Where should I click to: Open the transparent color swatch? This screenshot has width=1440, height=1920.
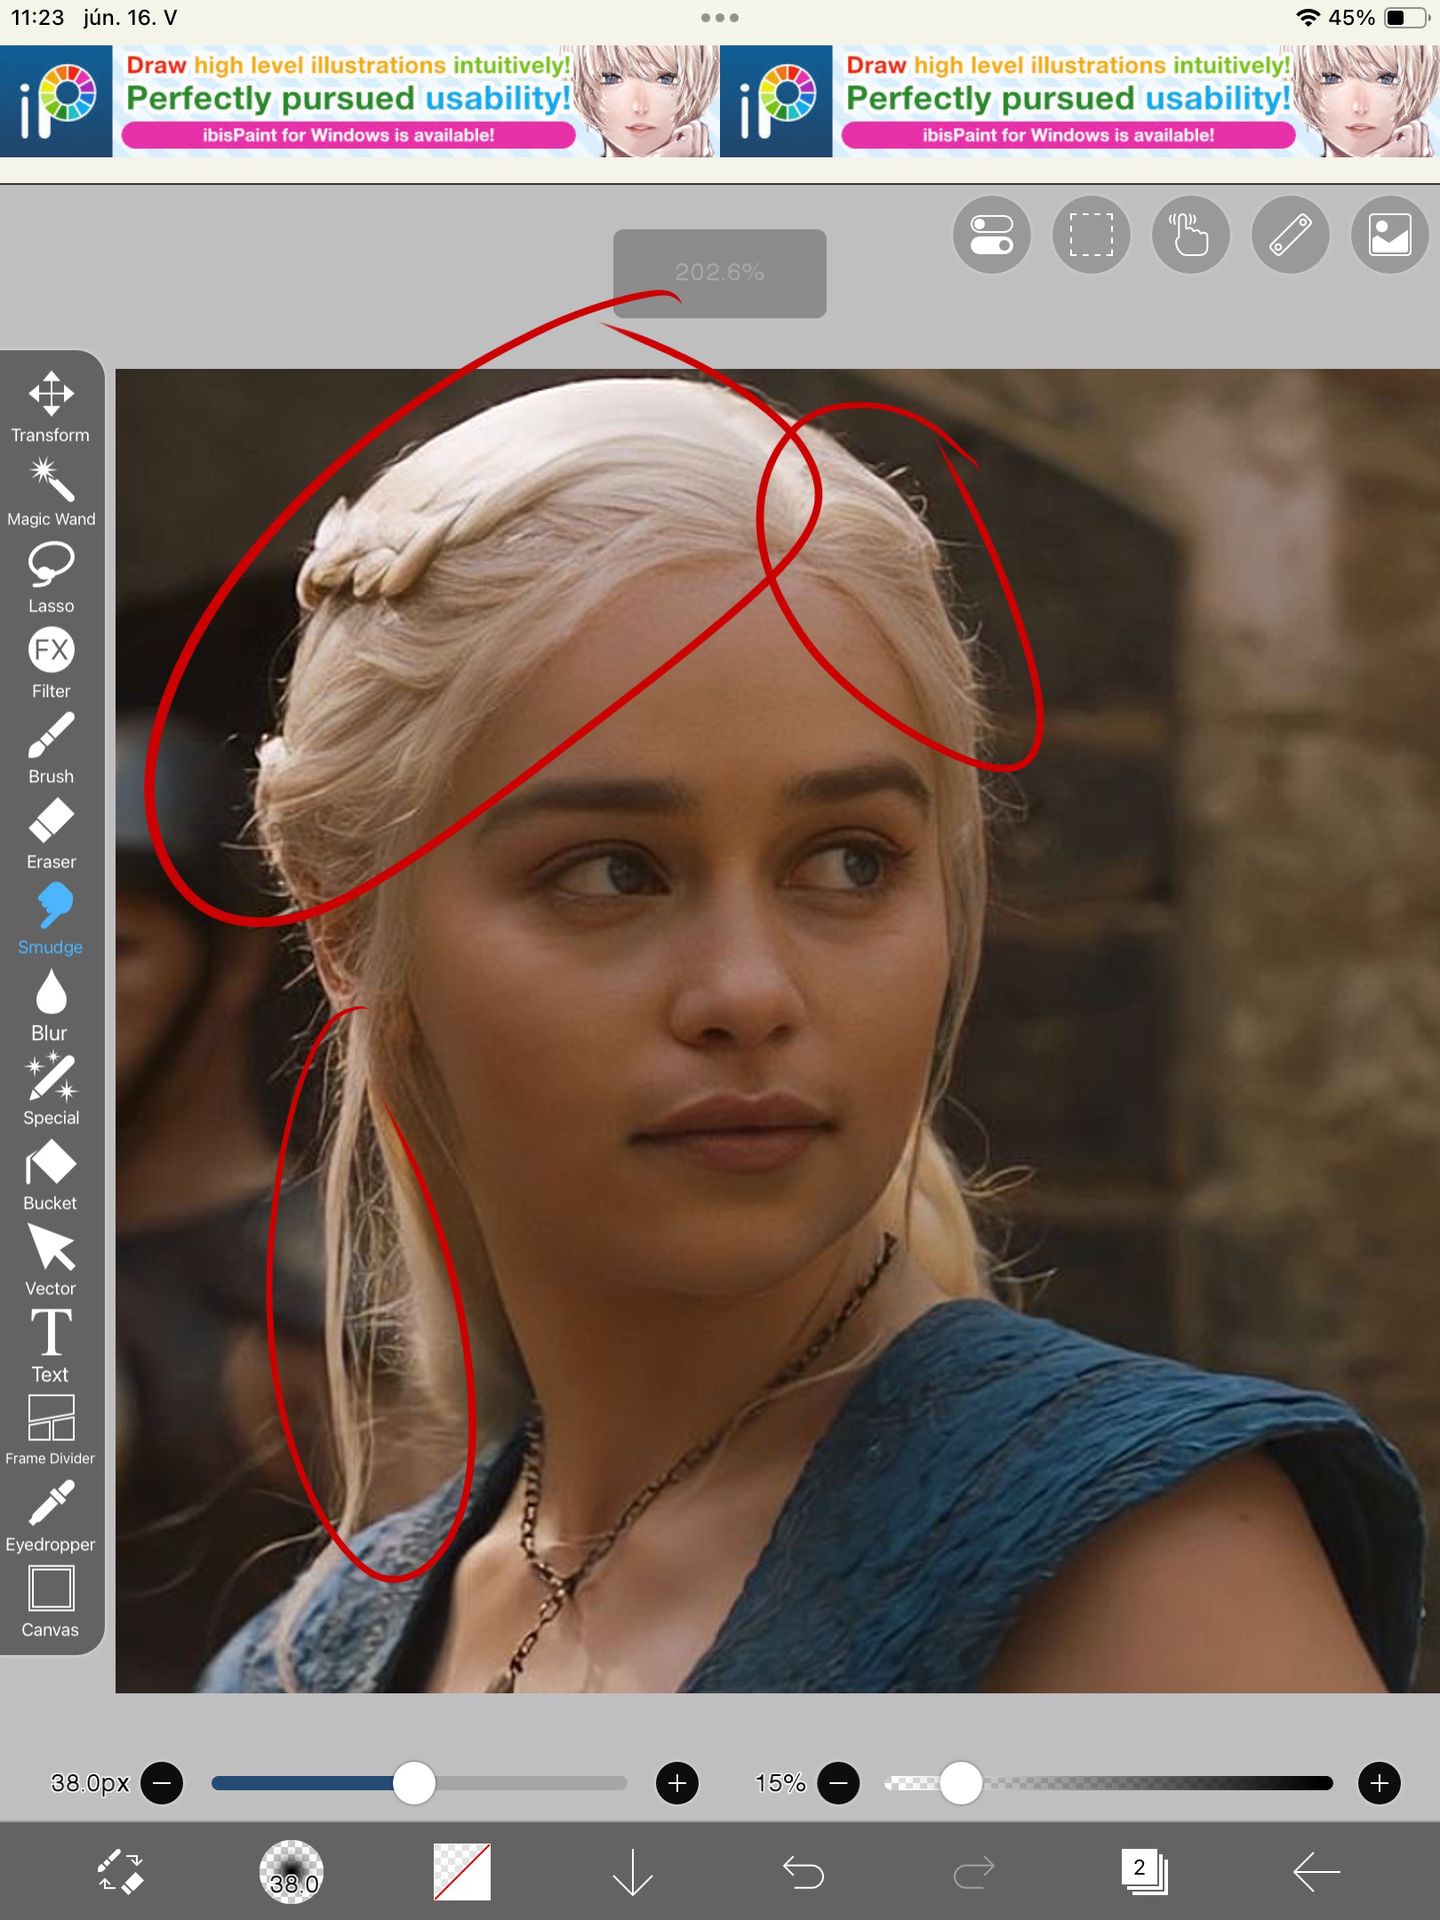[462, 1872]
